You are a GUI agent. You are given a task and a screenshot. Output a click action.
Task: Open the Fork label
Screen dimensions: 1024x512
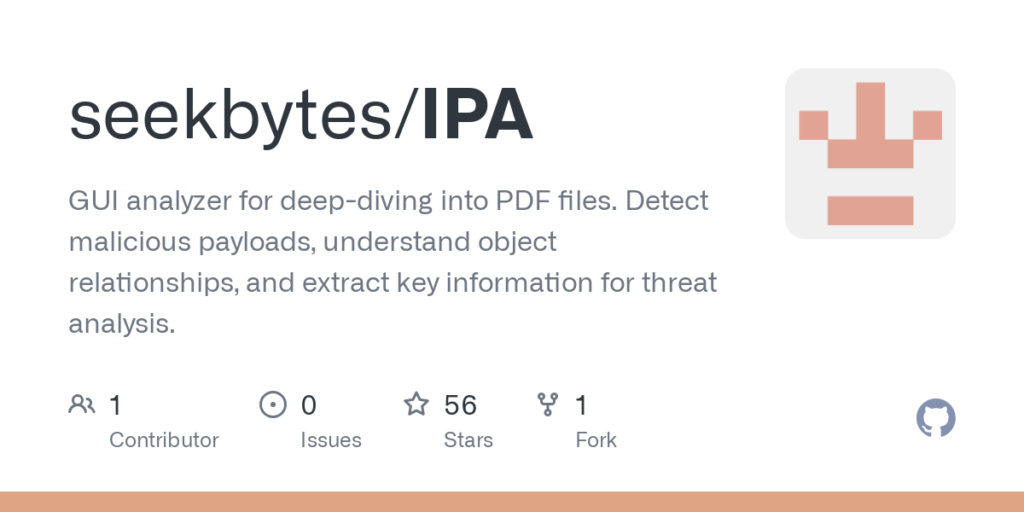click(596, 440)
